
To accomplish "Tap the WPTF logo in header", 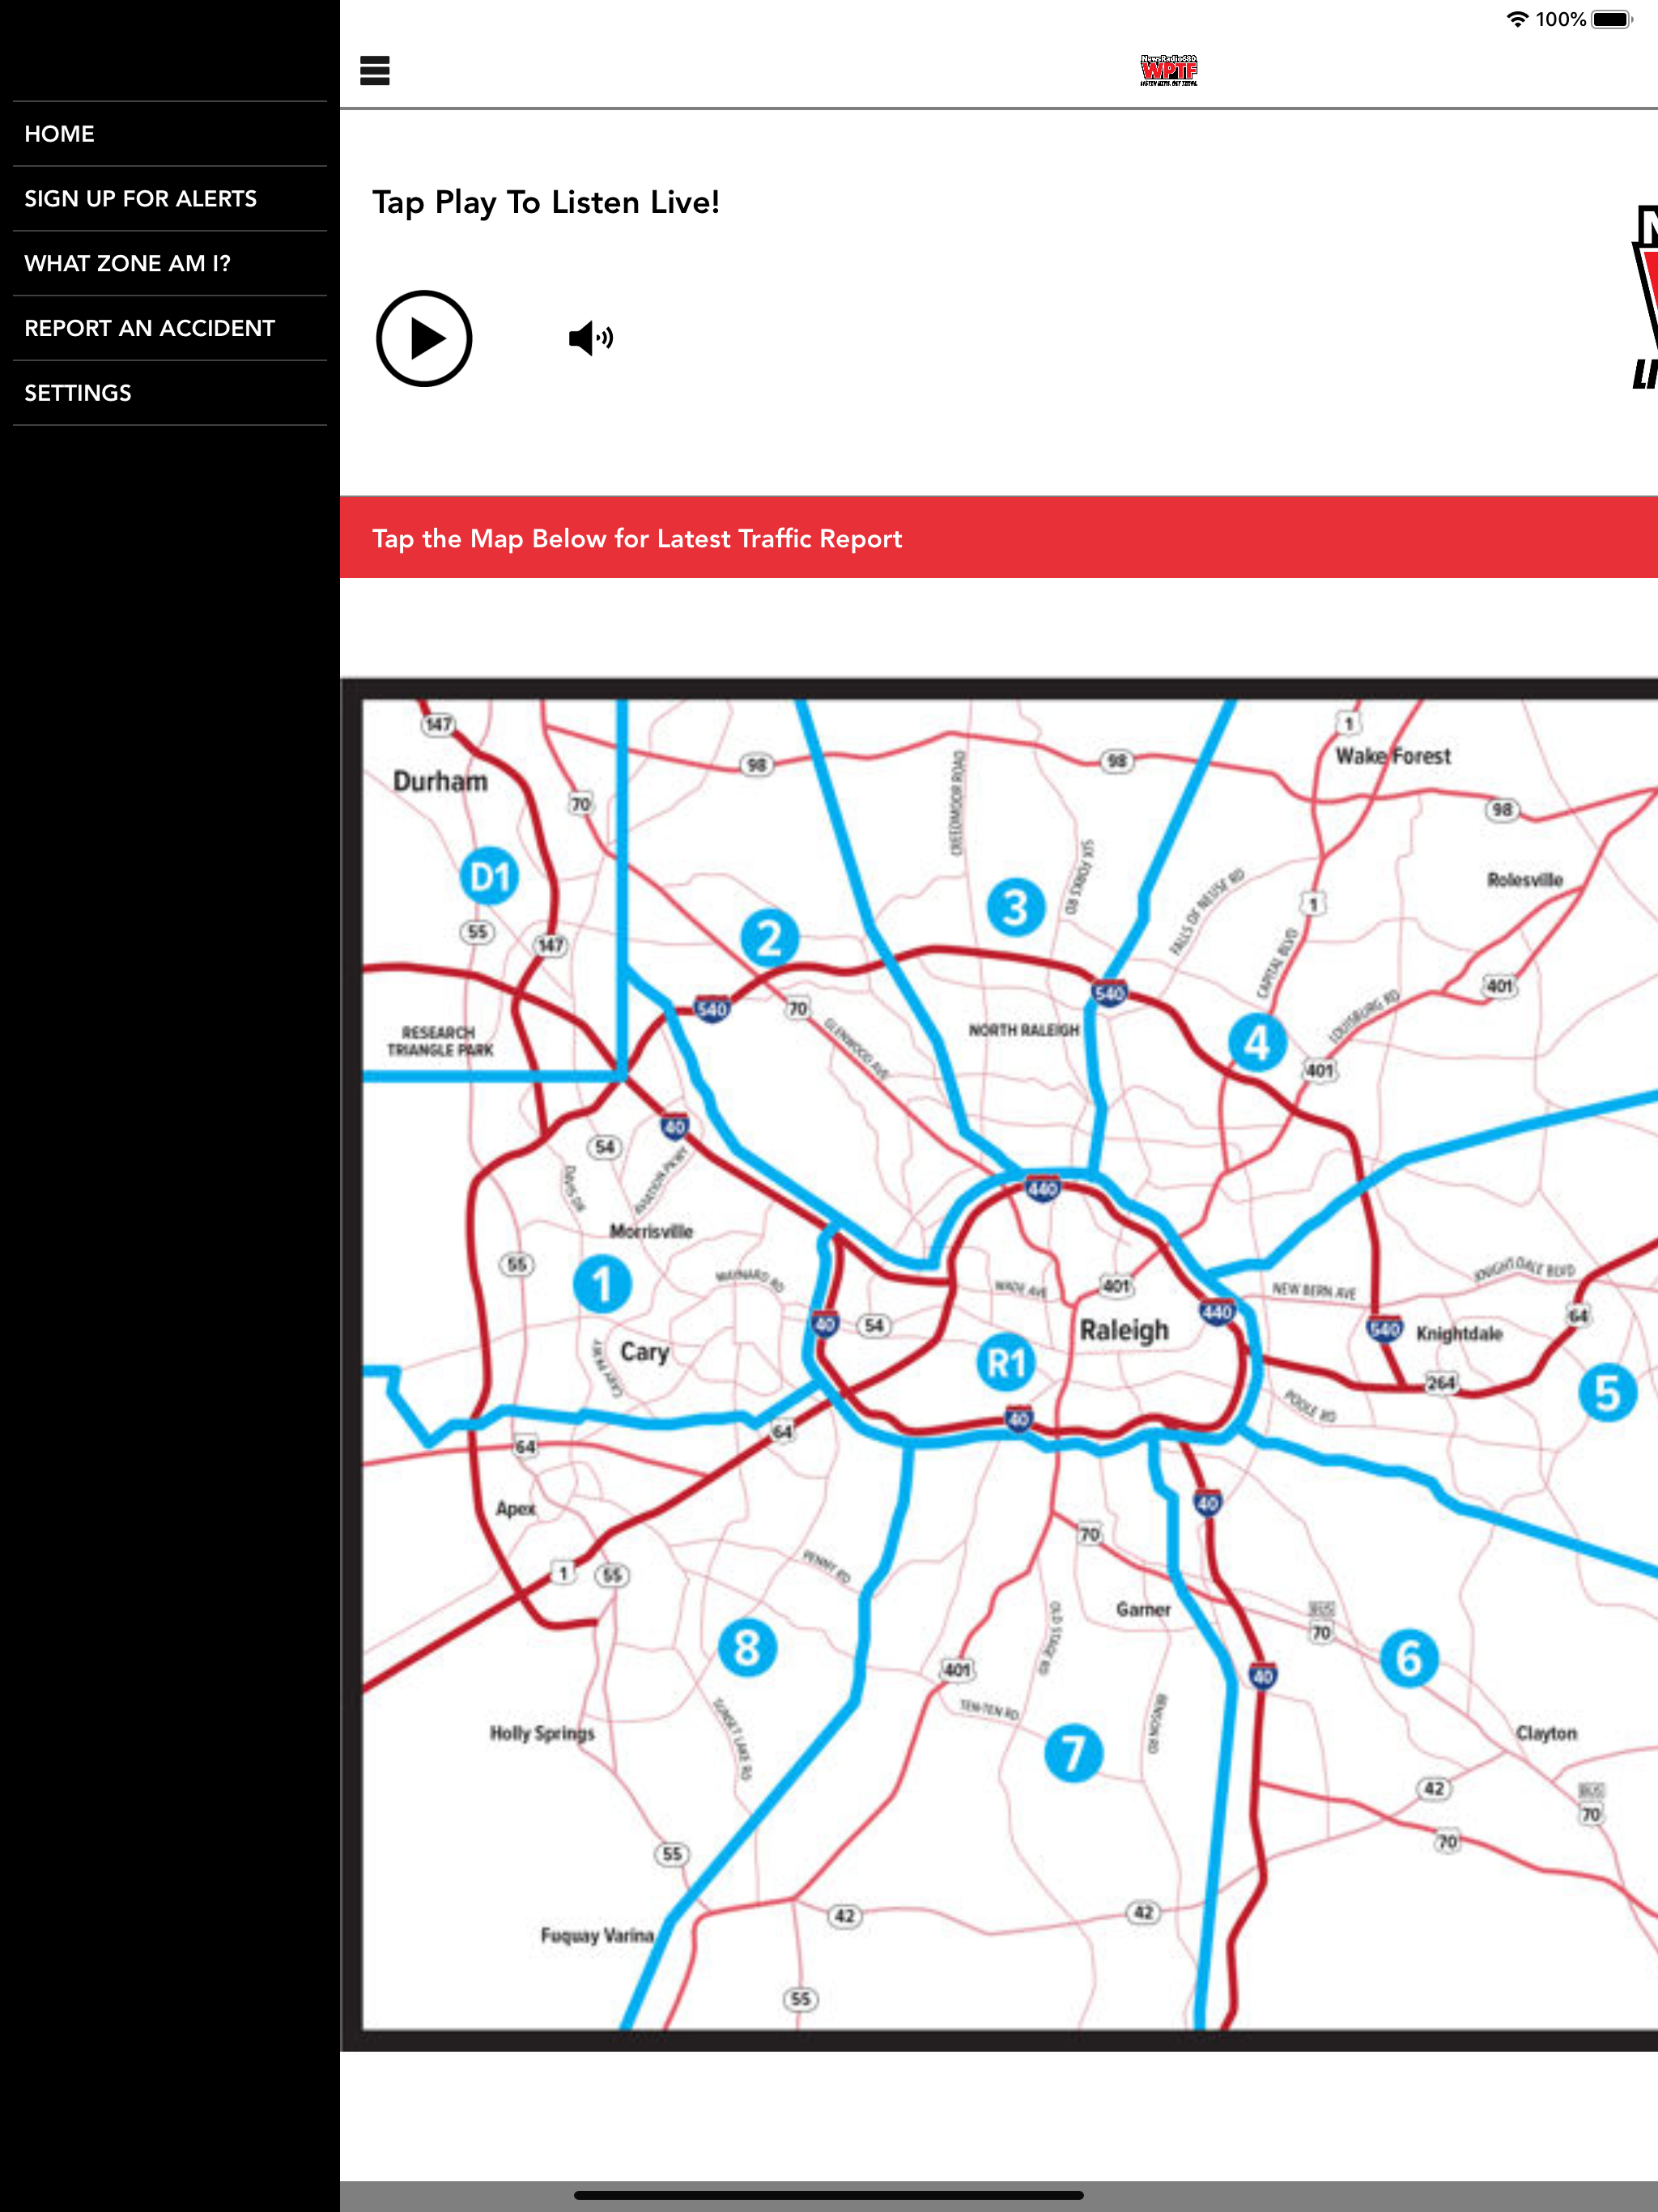I will click(x=1168, y=70).
